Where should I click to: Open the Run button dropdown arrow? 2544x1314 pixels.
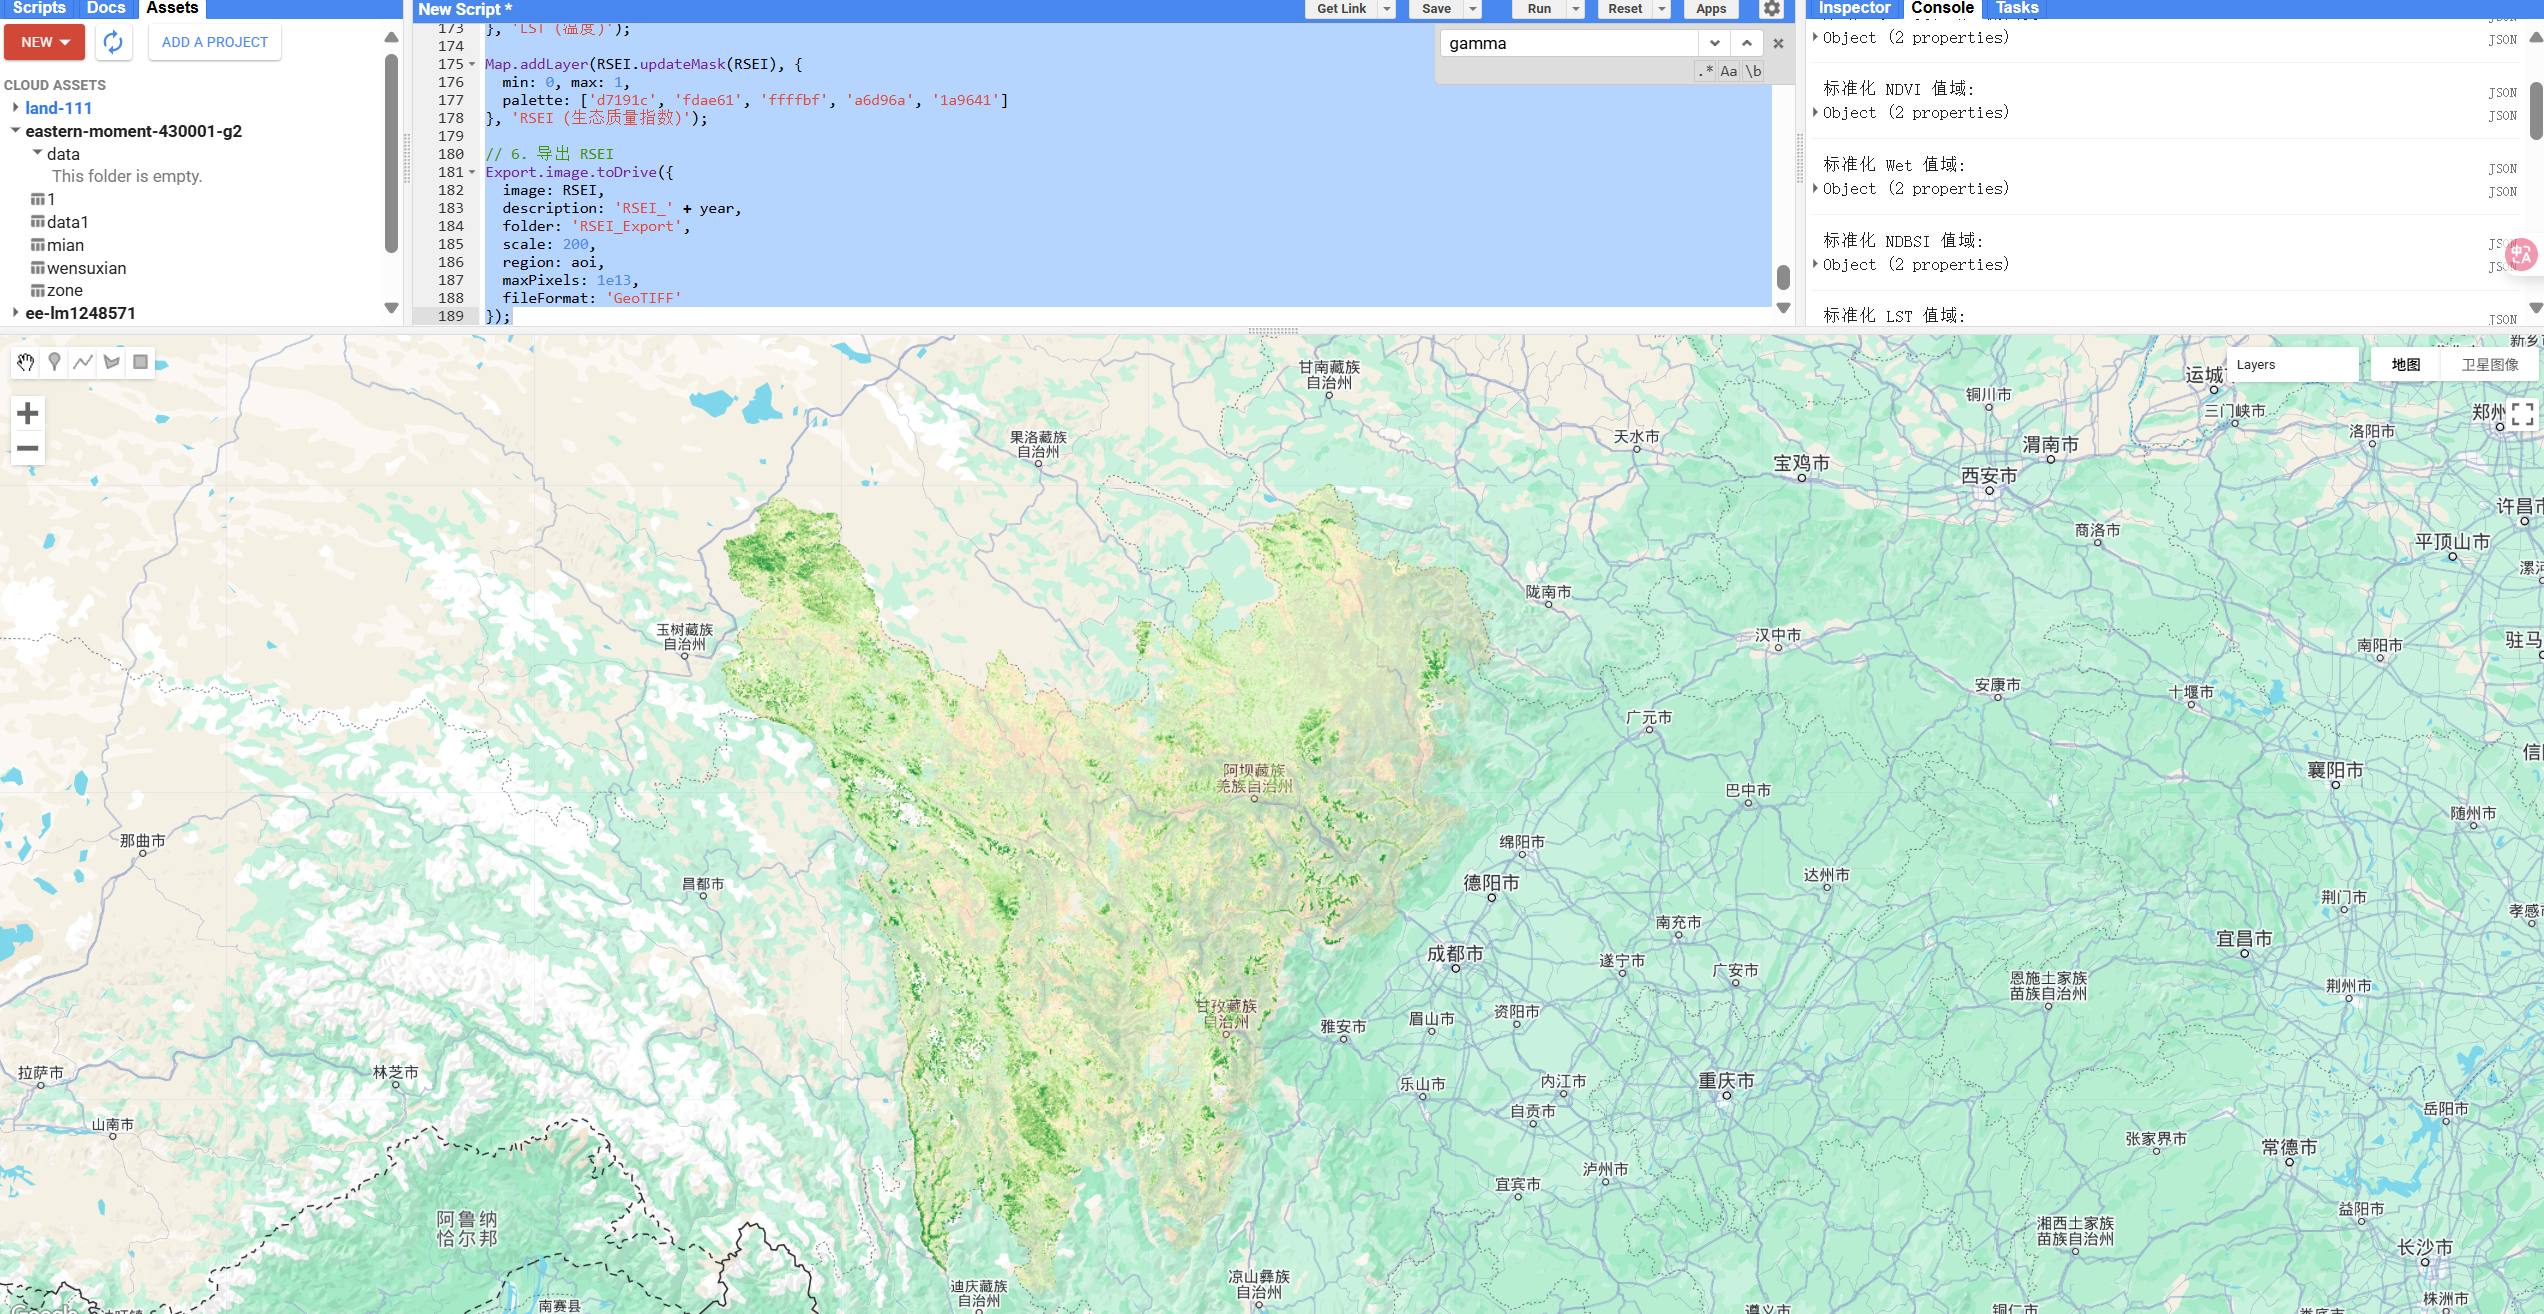[1576, 9]
